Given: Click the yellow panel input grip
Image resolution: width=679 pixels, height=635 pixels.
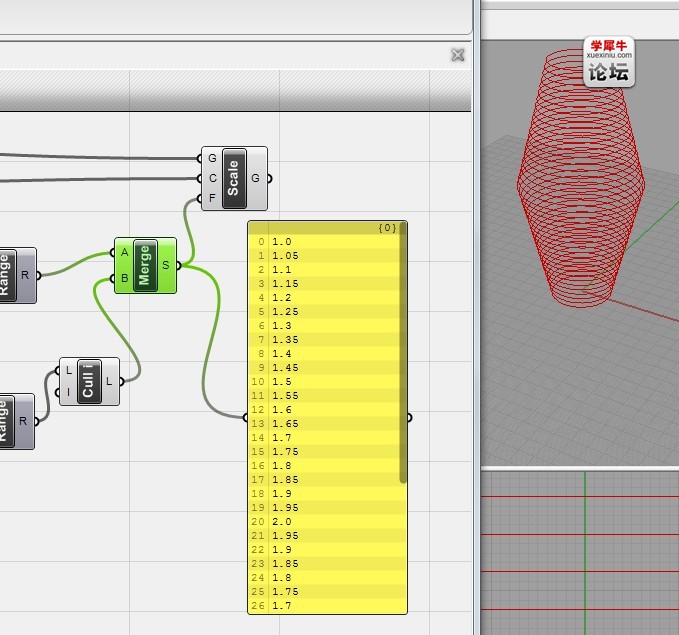Looking at the screenshot, I should point(246,418).
